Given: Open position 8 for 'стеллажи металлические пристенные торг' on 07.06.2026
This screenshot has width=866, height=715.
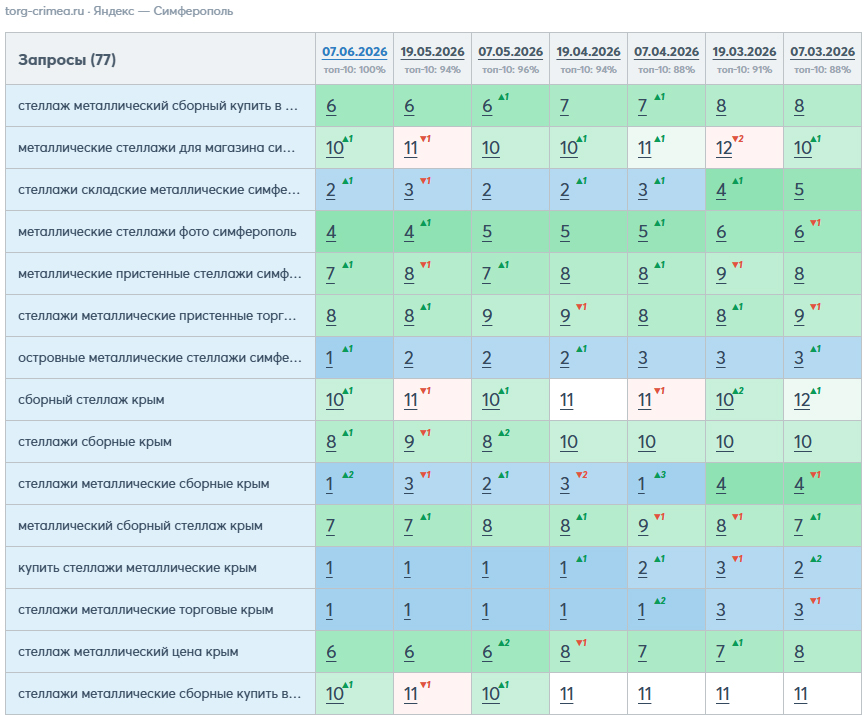Looking at the screenshot, I should (x=331, y=316).
